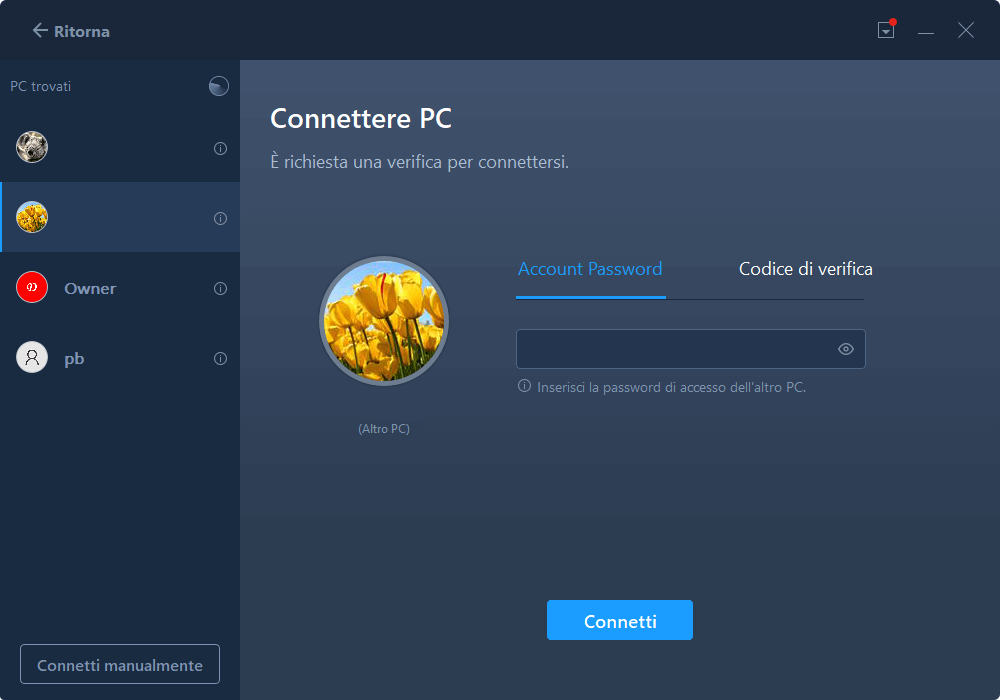Click the Ritorna back arrow
Image resolution: width=1000 pixels, height=700 pixels.
click(x=40, y=31)
